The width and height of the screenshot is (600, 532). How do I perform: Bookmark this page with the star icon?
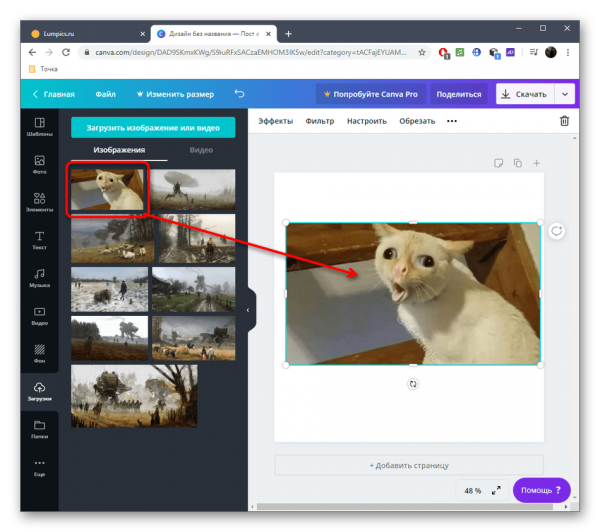click(x=422, y=52)
